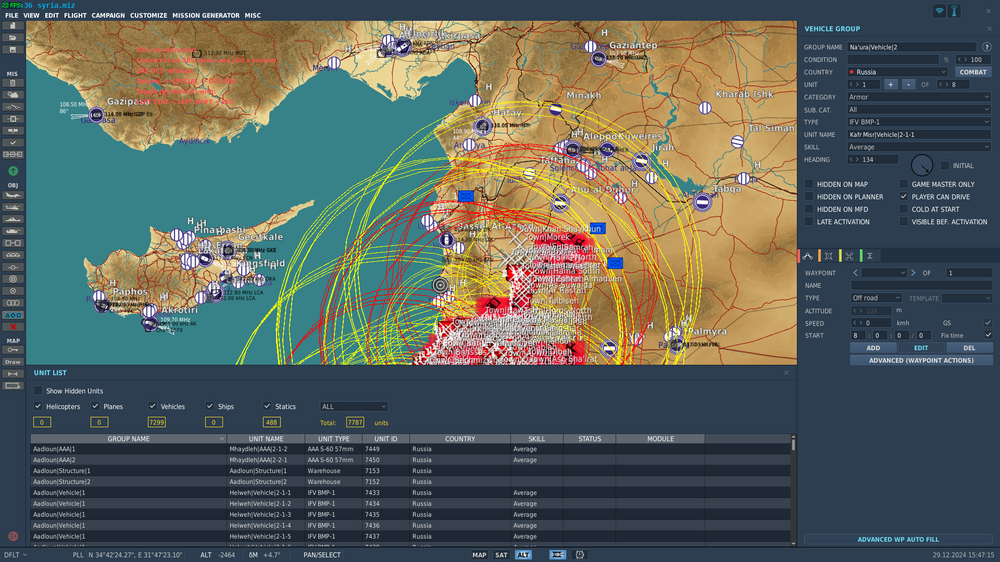Select the ruler distance measuring tool
This screenshot has height=562, width=1000.
tap(13, 374)
